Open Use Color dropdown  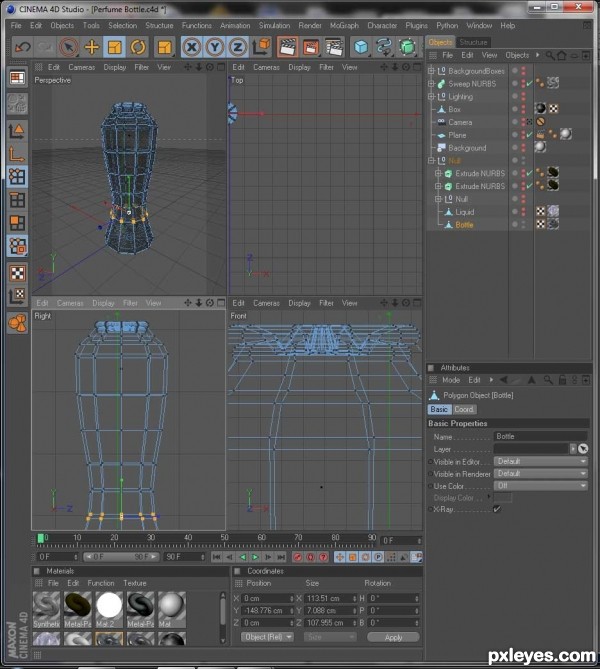click(541, 486)
